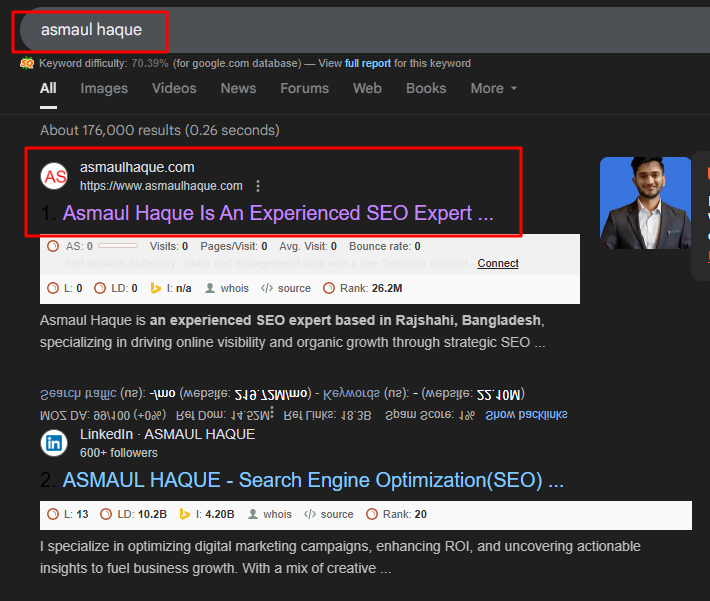Open the Books tab

pos(426,88)
